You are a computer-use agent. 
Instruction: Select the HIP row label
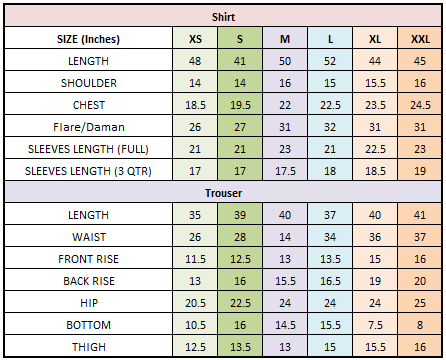click(x=89, y=303)
